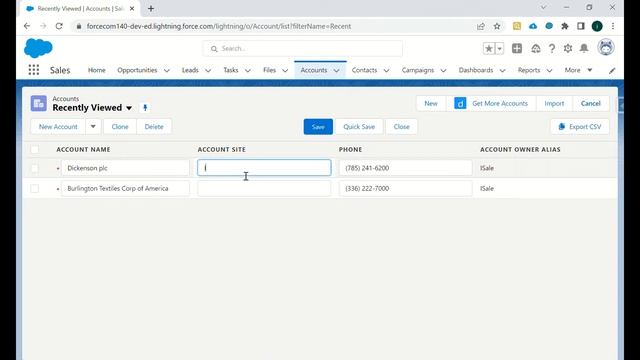Open the favorites list dropdown arrow

500,49
